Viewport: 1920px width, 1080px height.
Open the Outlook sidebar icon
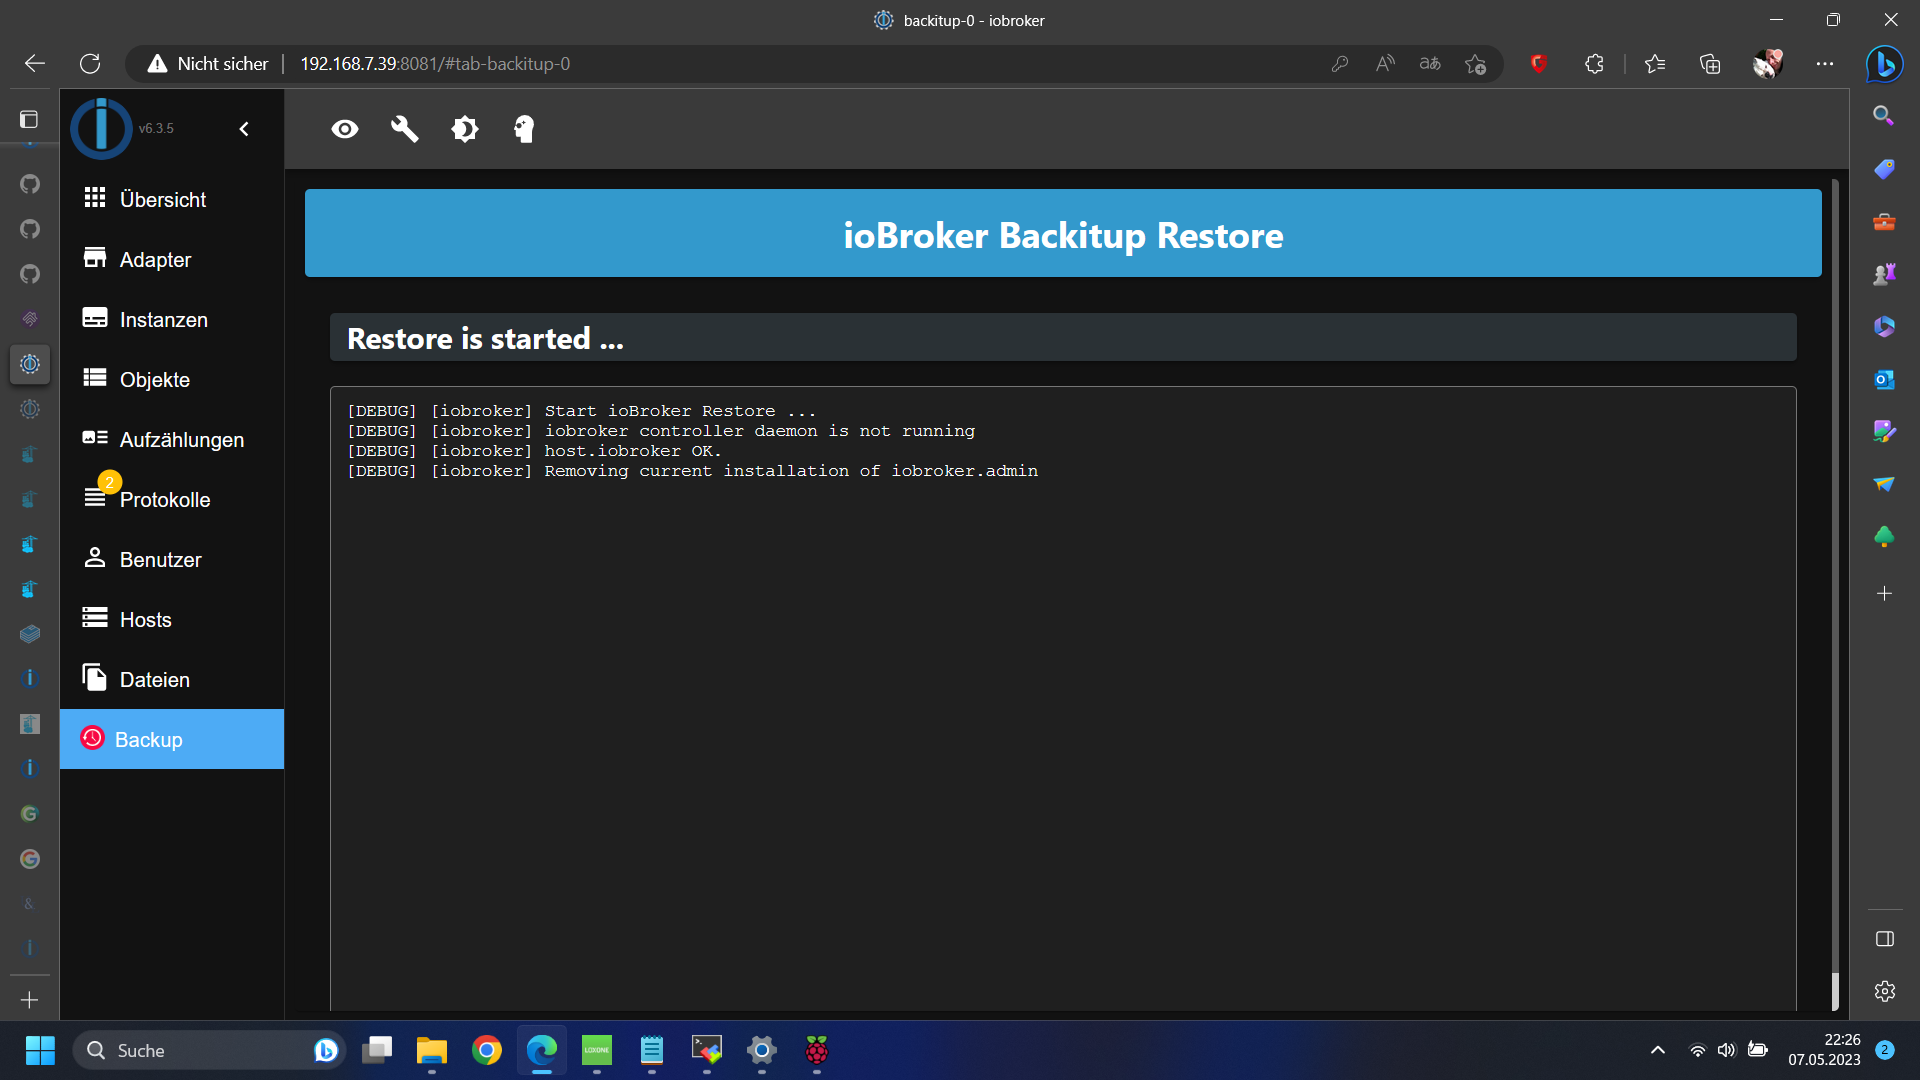coord(1884,379)
